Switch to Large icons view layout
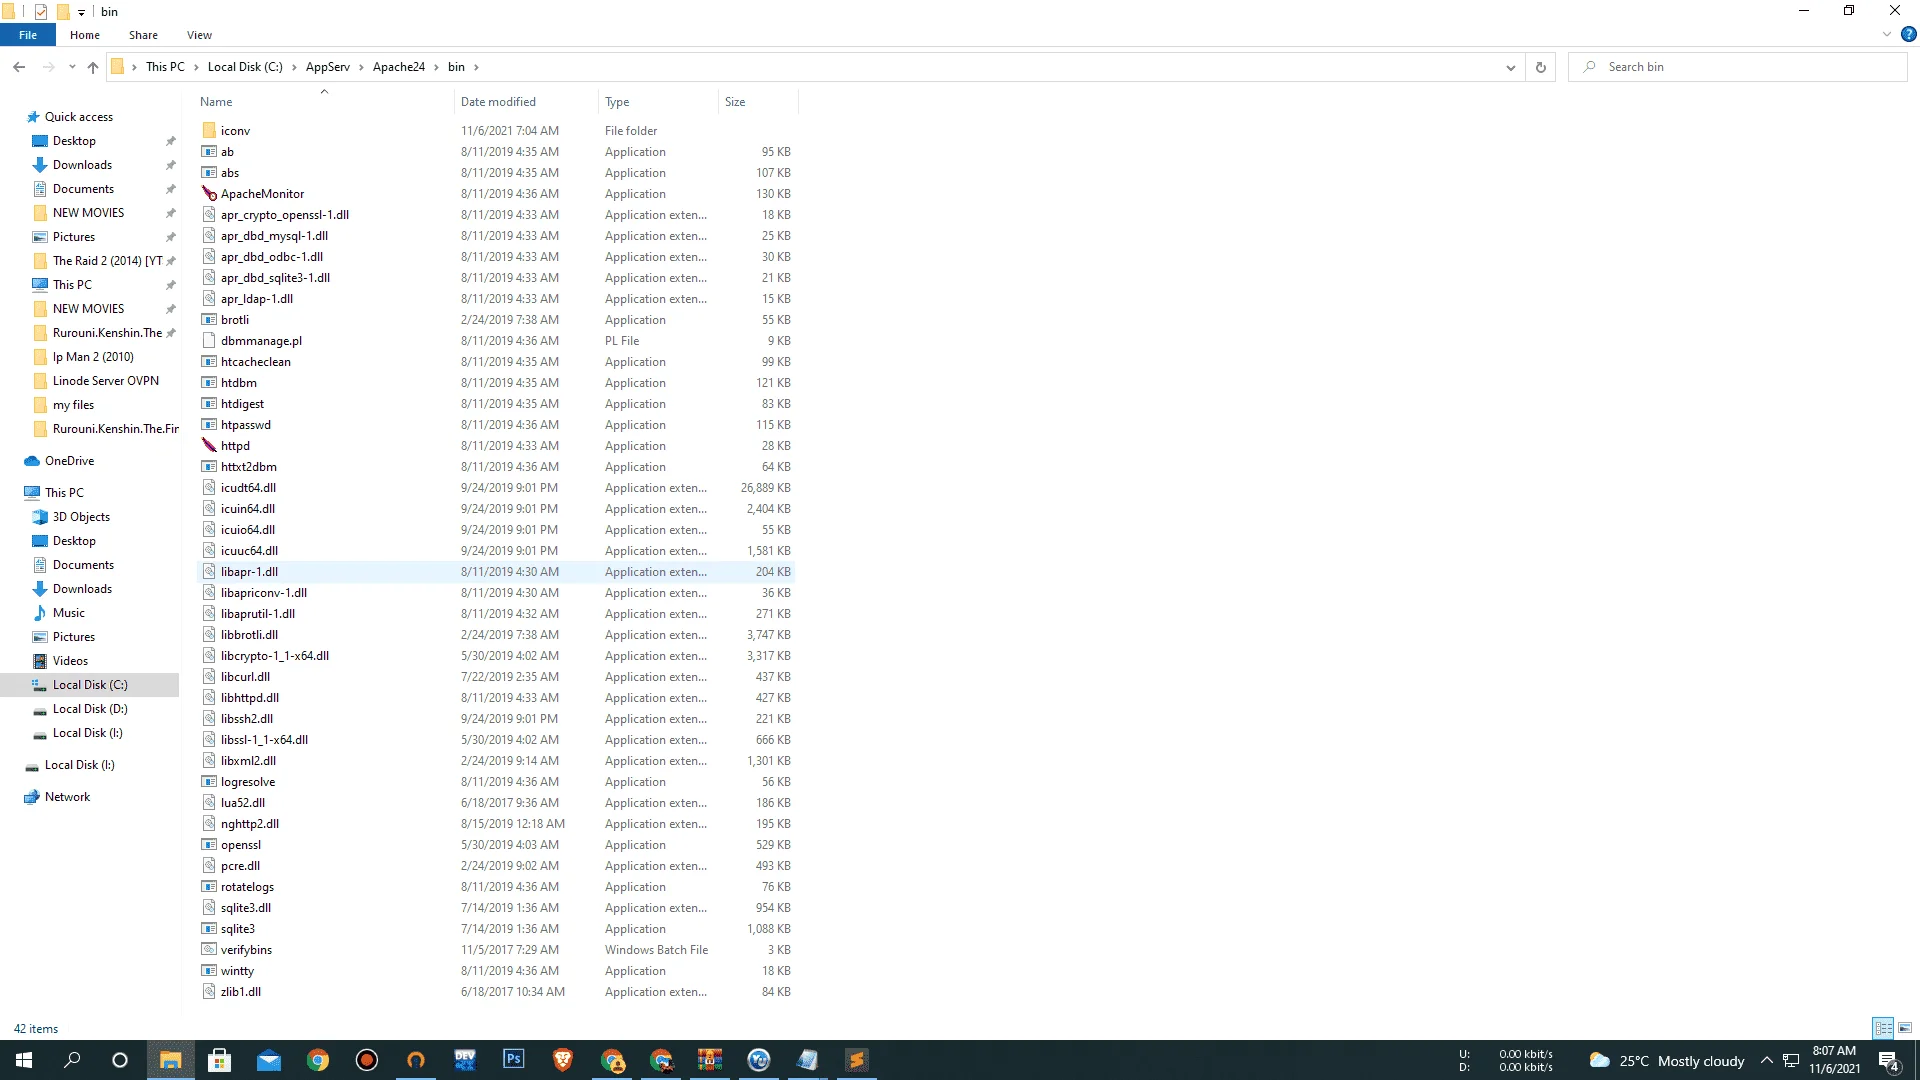Screen dimensions: 1920x1080 click(x=1905, y=1028)
